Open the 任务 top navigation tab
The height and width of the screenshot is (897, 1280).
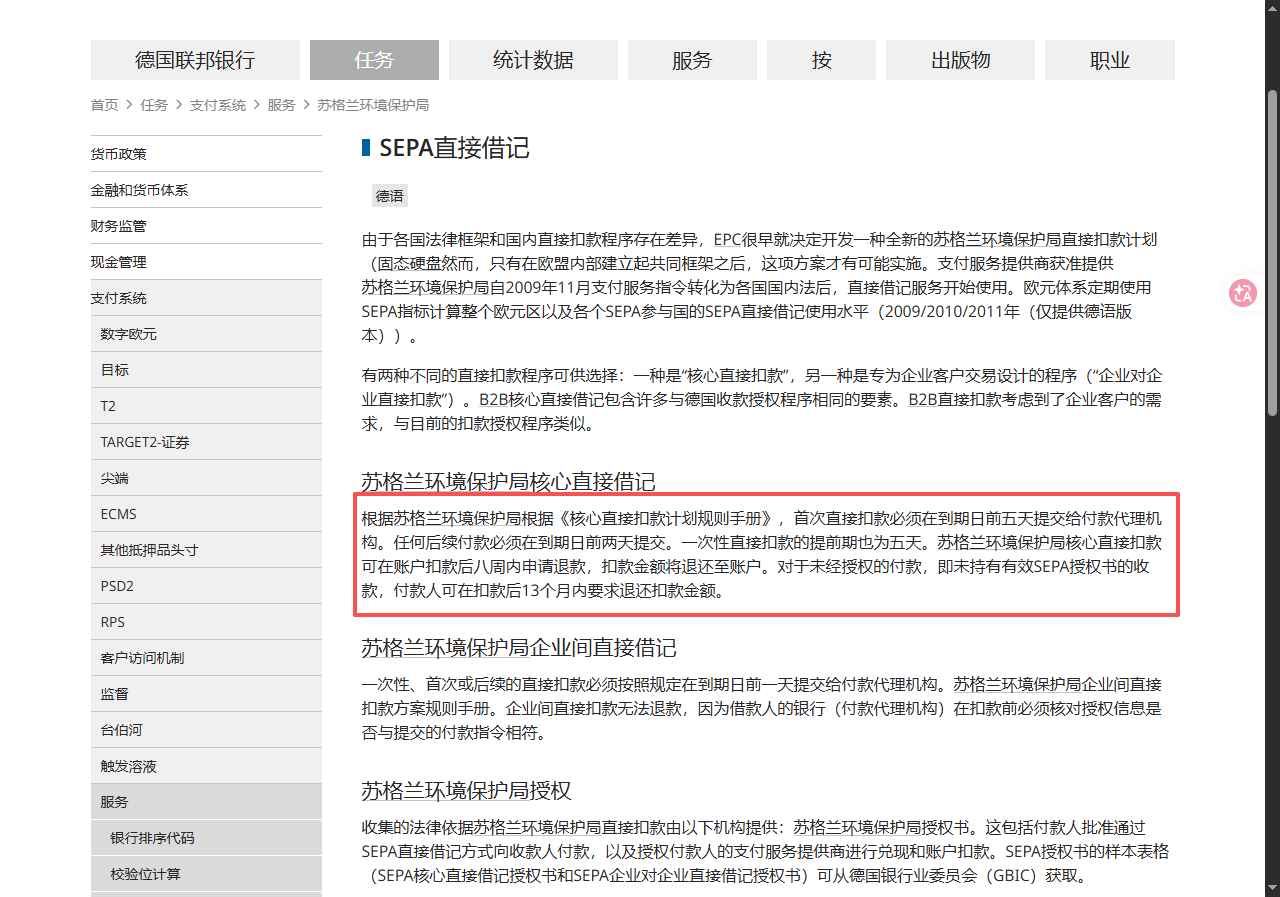pyautogui.click(x=374, y=60)
